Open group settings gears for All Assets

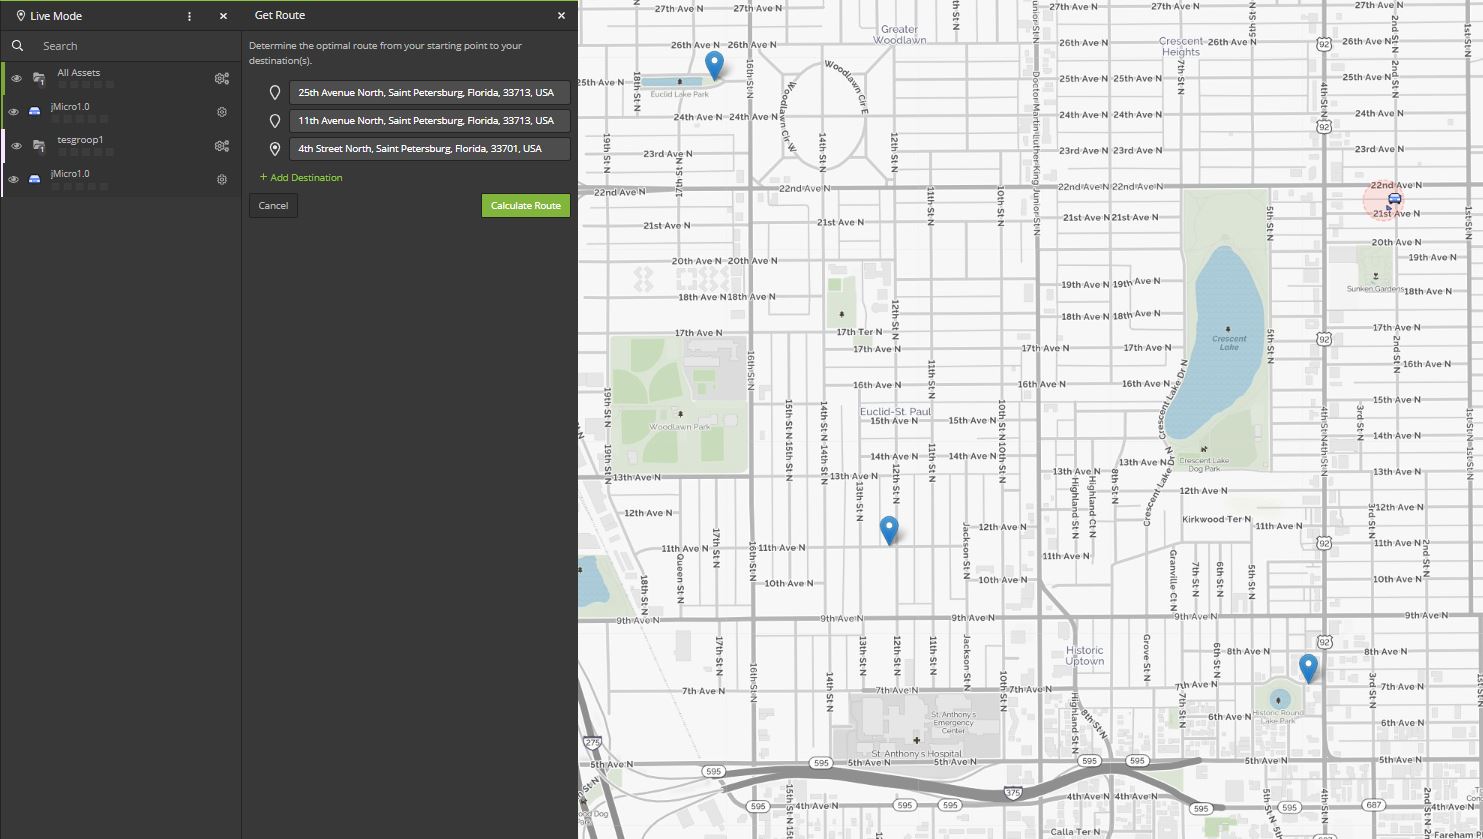tap(222, 78)
